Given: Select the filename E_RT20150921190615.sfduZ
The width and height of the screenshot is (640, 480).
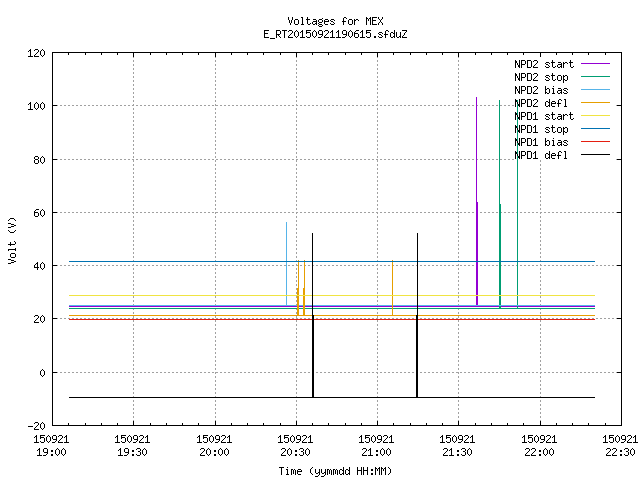Looking at the screenshot, I should pos(335,34).
